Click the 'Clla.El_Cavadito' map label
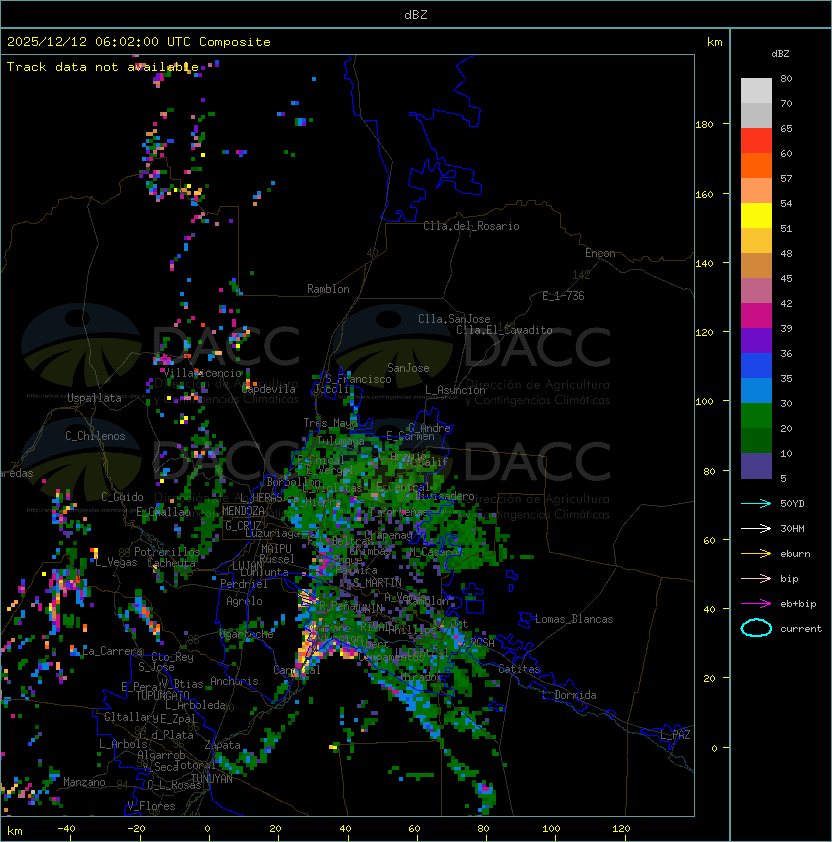 (504, 330)
